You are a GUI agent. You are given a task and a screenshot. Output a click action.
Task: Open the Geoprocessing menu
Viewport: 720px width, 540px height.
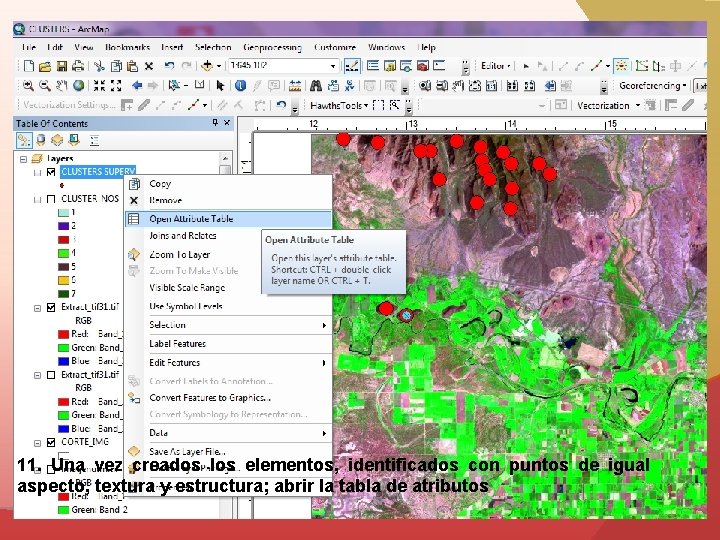[270, 47]
